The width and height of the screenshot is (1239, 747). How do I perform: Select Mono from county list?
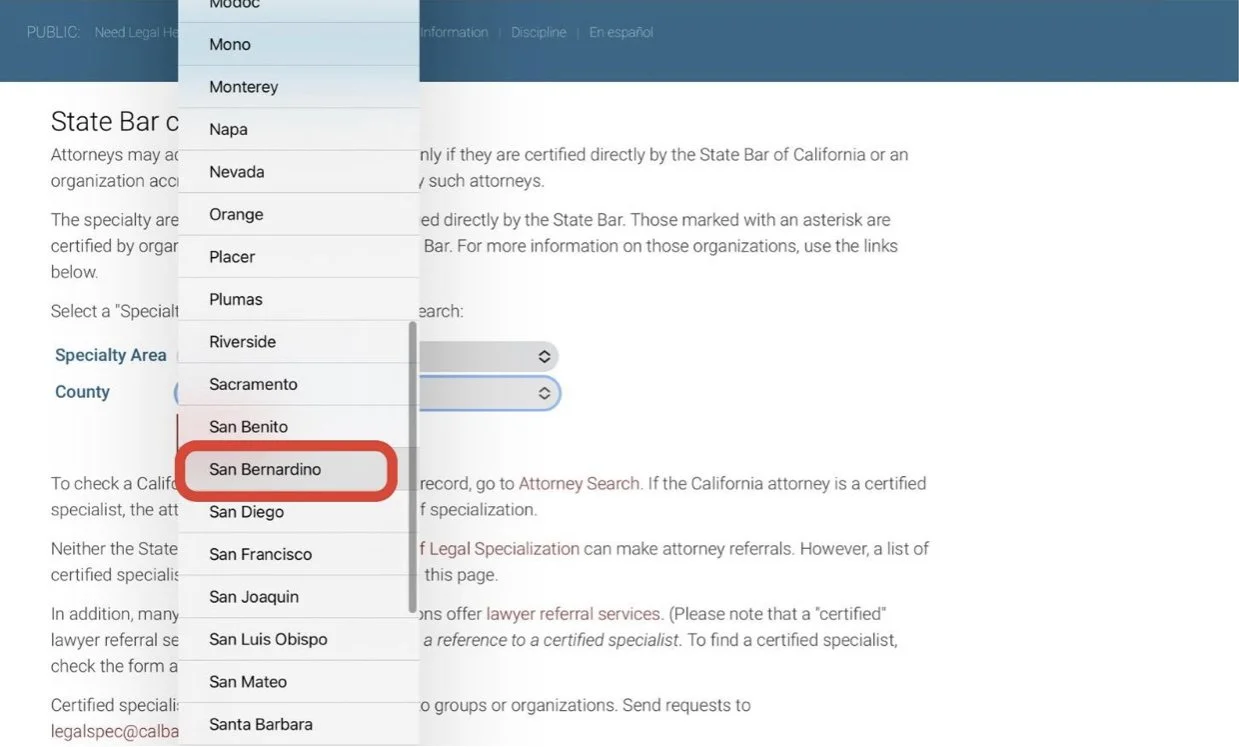point(298,45)
